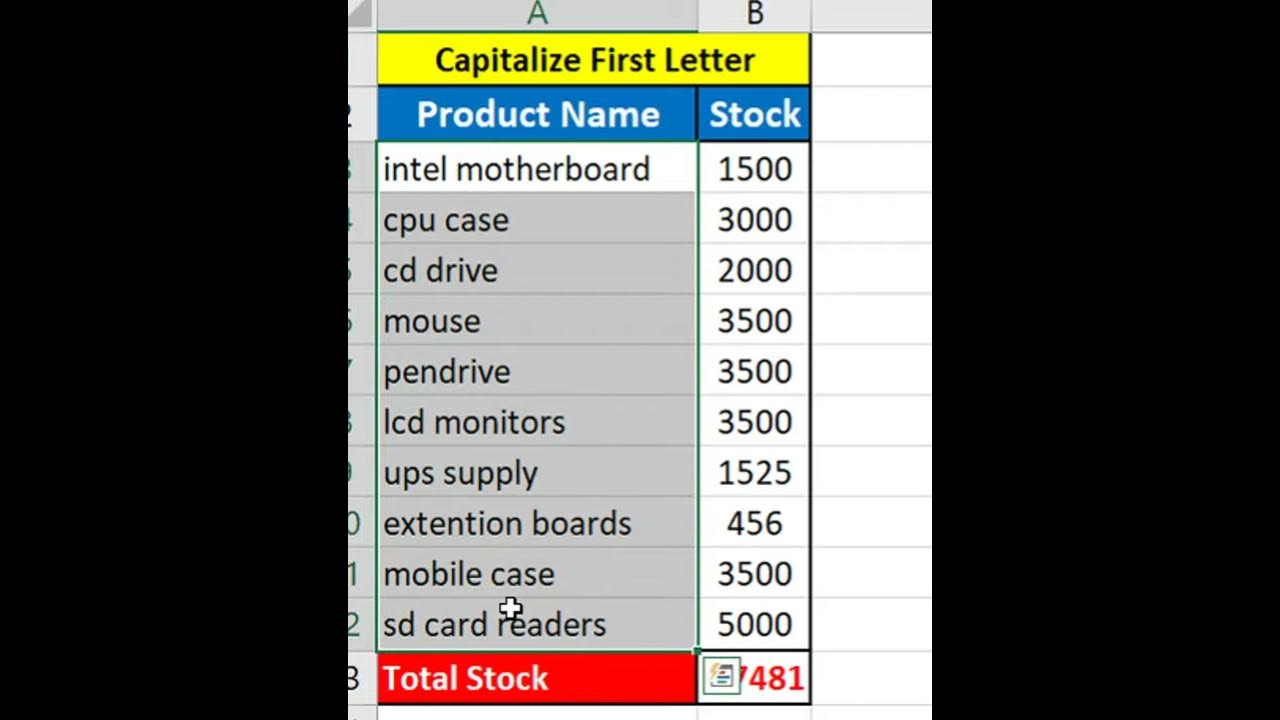Select the 'Product Name' header cell
Viewport: 1280px width, 720px height.
click(537, 114)
